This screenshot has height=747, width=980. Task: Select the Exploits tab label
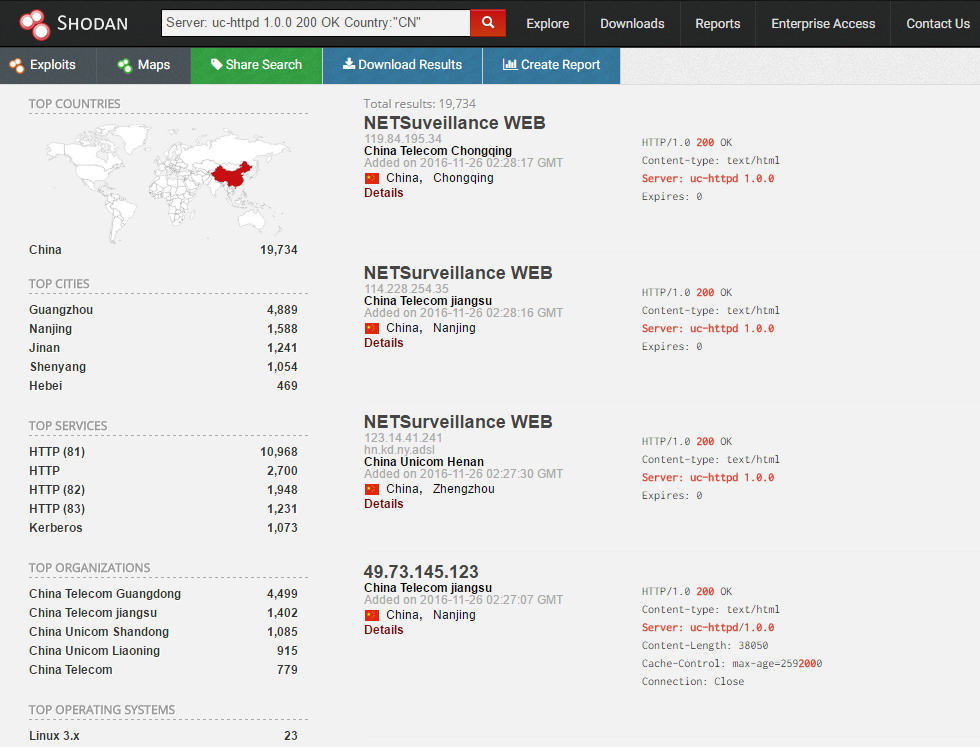pyautogui.click(x=52, y=65)
